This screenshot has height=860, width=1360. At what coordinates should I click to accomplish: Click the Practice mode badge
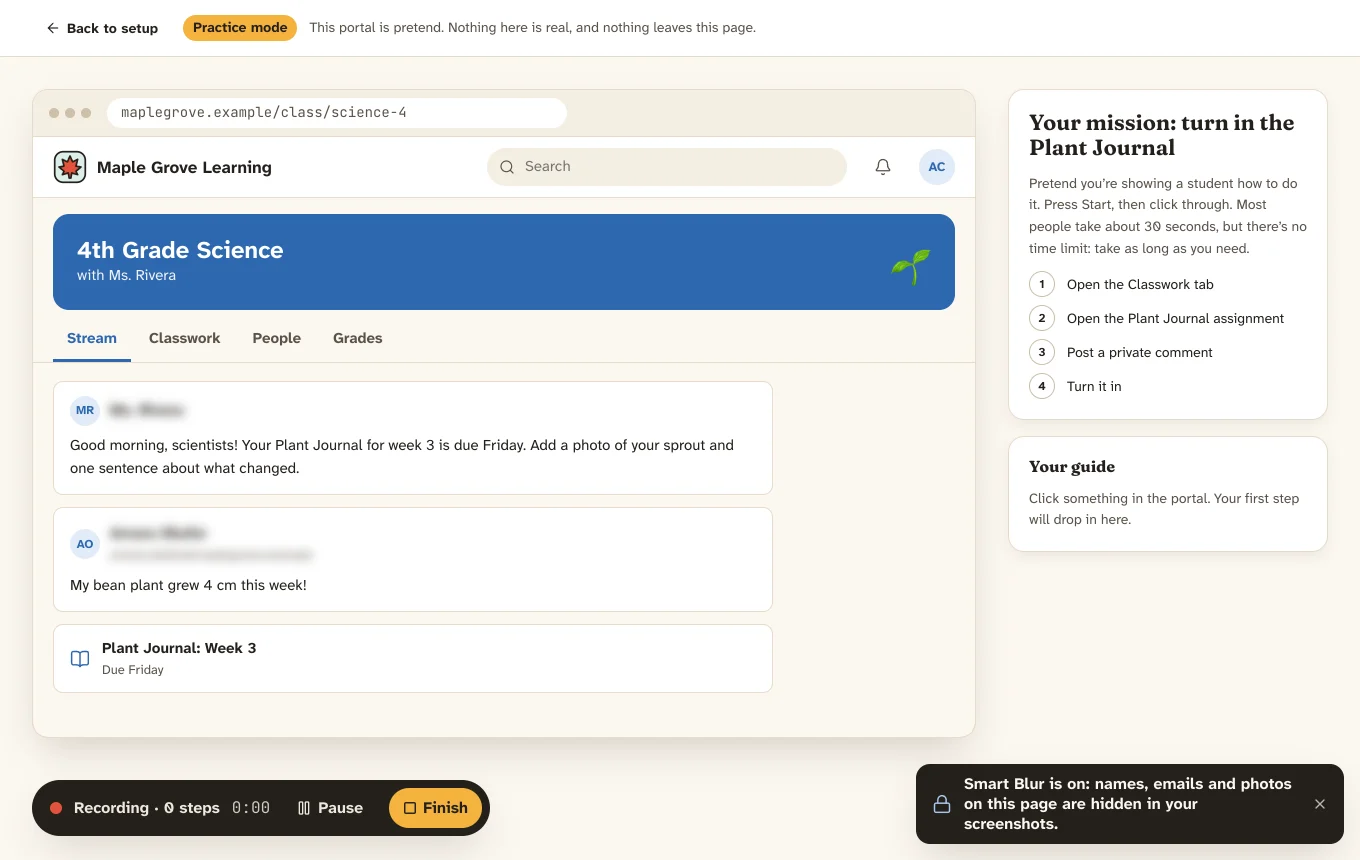pos(240,28)
